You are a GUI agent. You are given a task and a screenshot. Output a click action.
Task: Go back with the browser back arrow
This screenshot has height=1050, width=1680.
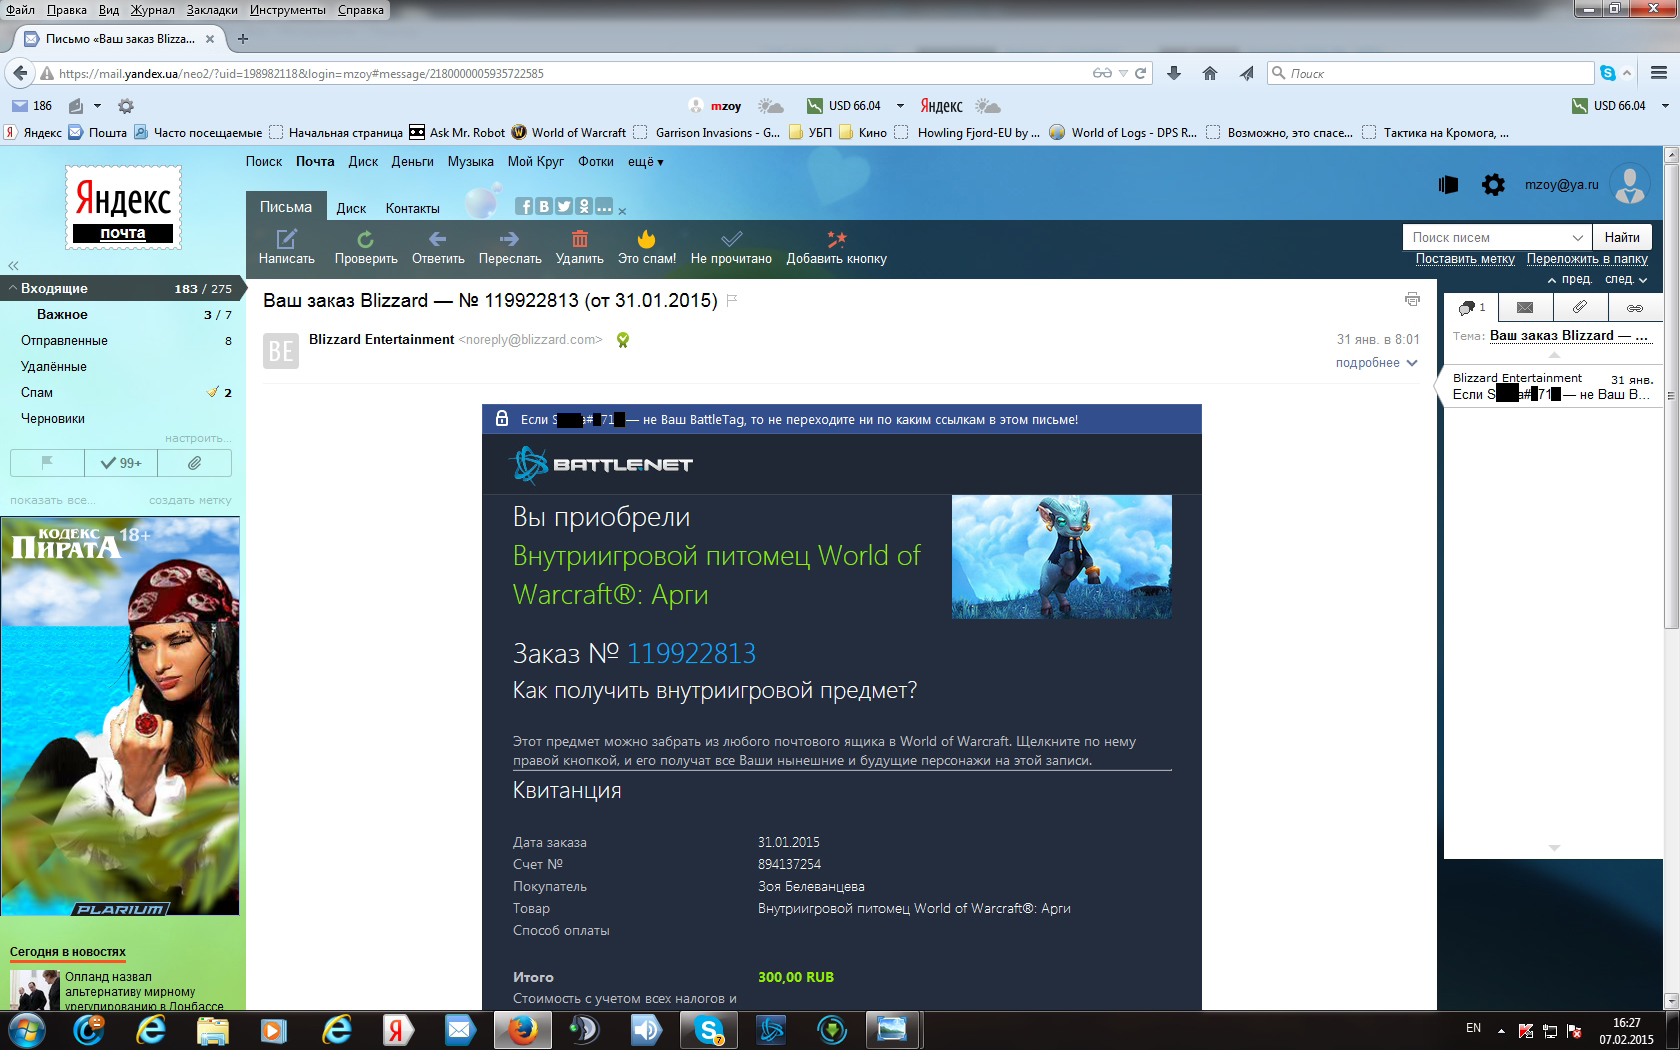20,73
